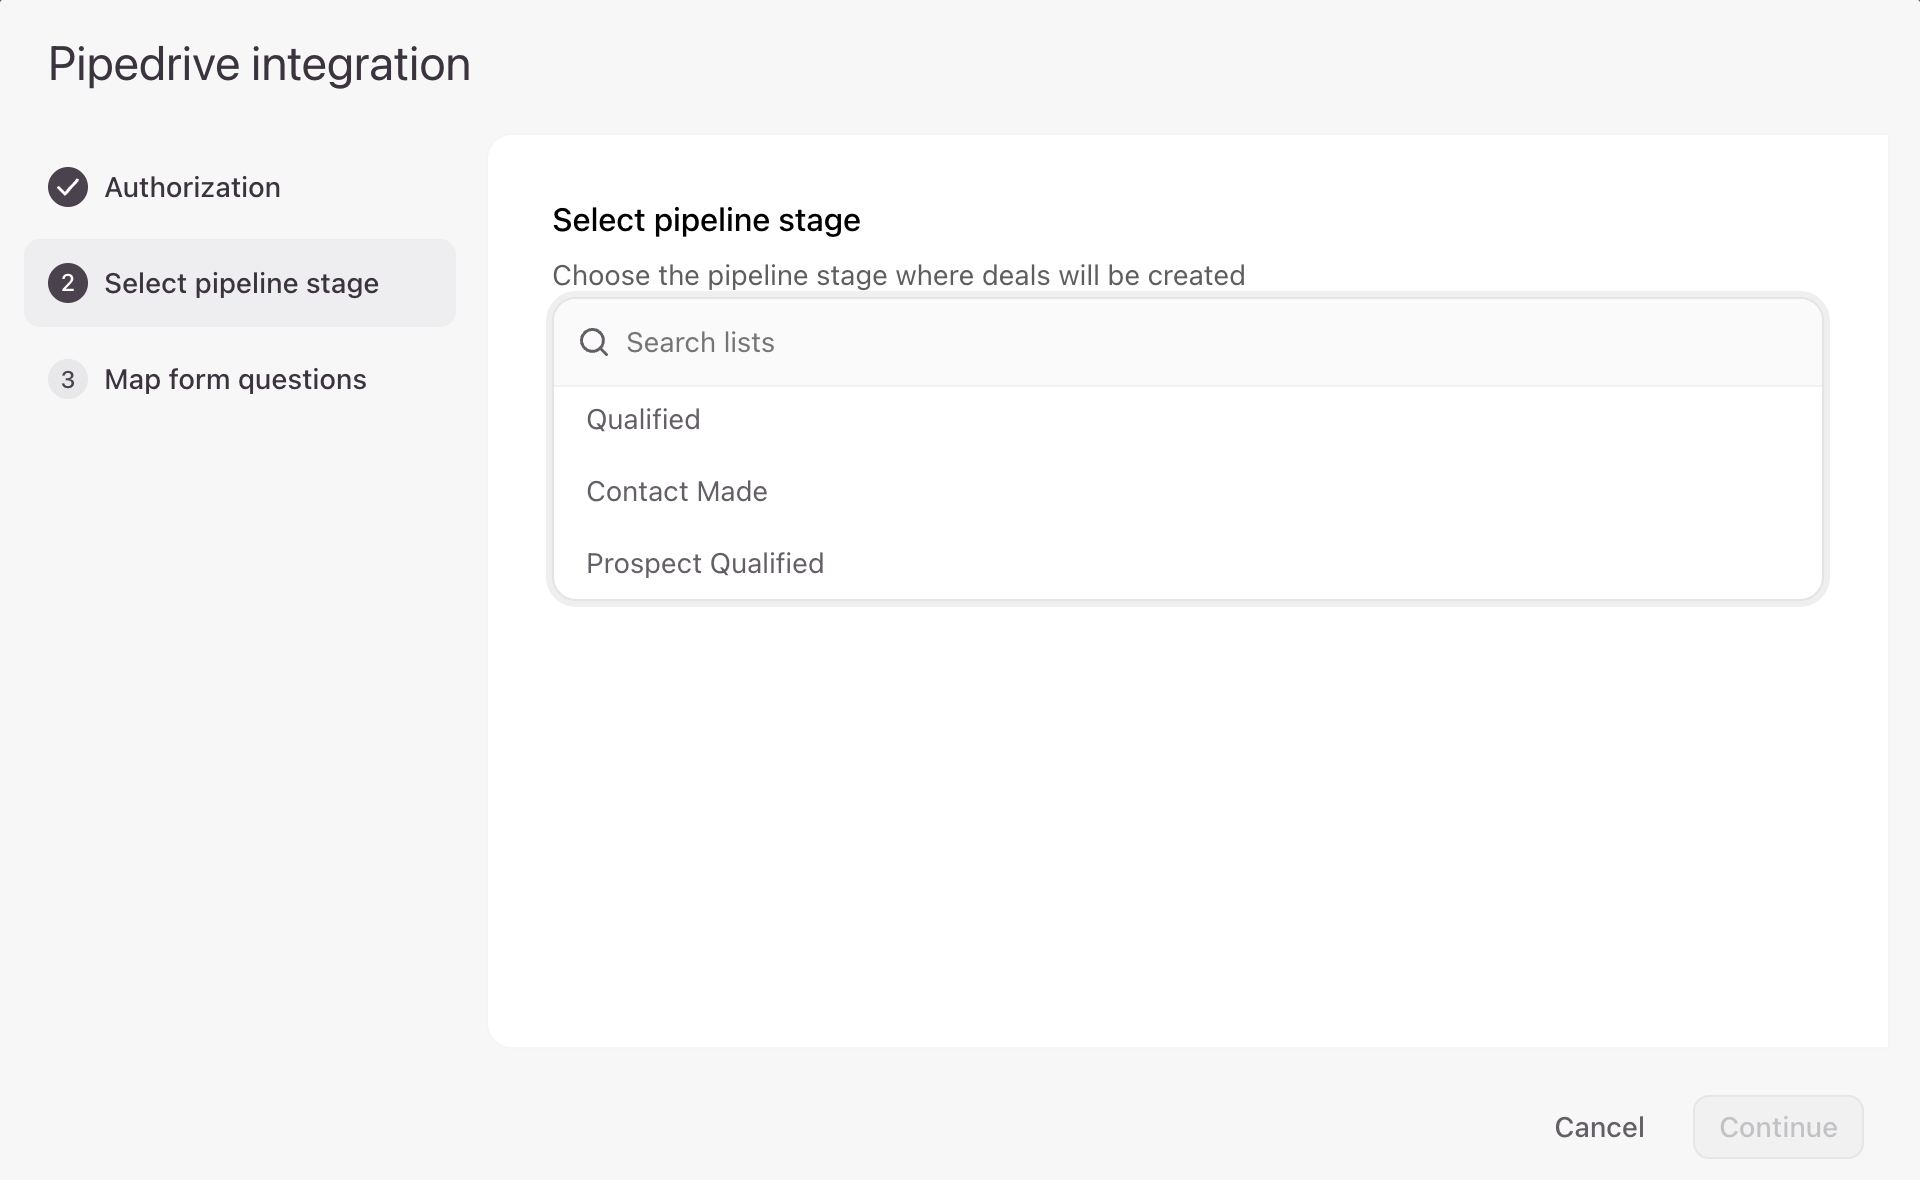
Task: Choose the Qualified pipeline stage
Action: pos(1188,420)
